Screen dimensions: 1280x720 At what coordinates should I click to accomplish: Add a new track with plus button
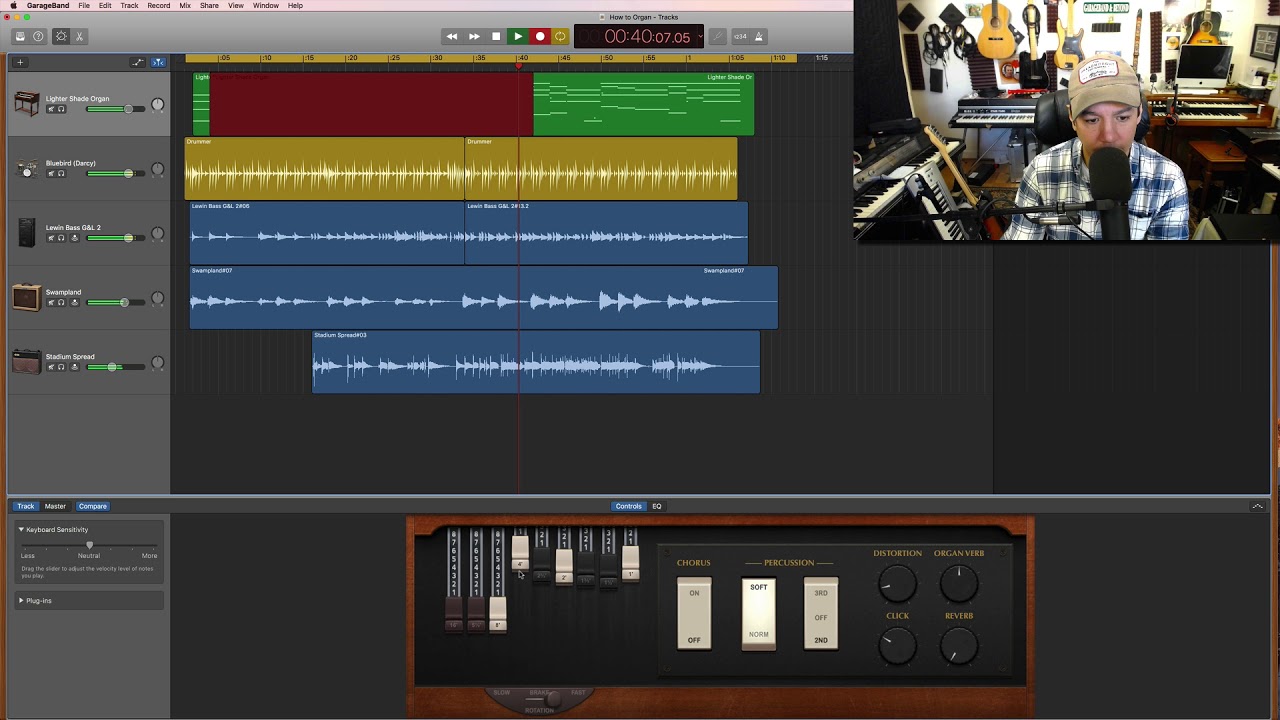pos(19,62)
